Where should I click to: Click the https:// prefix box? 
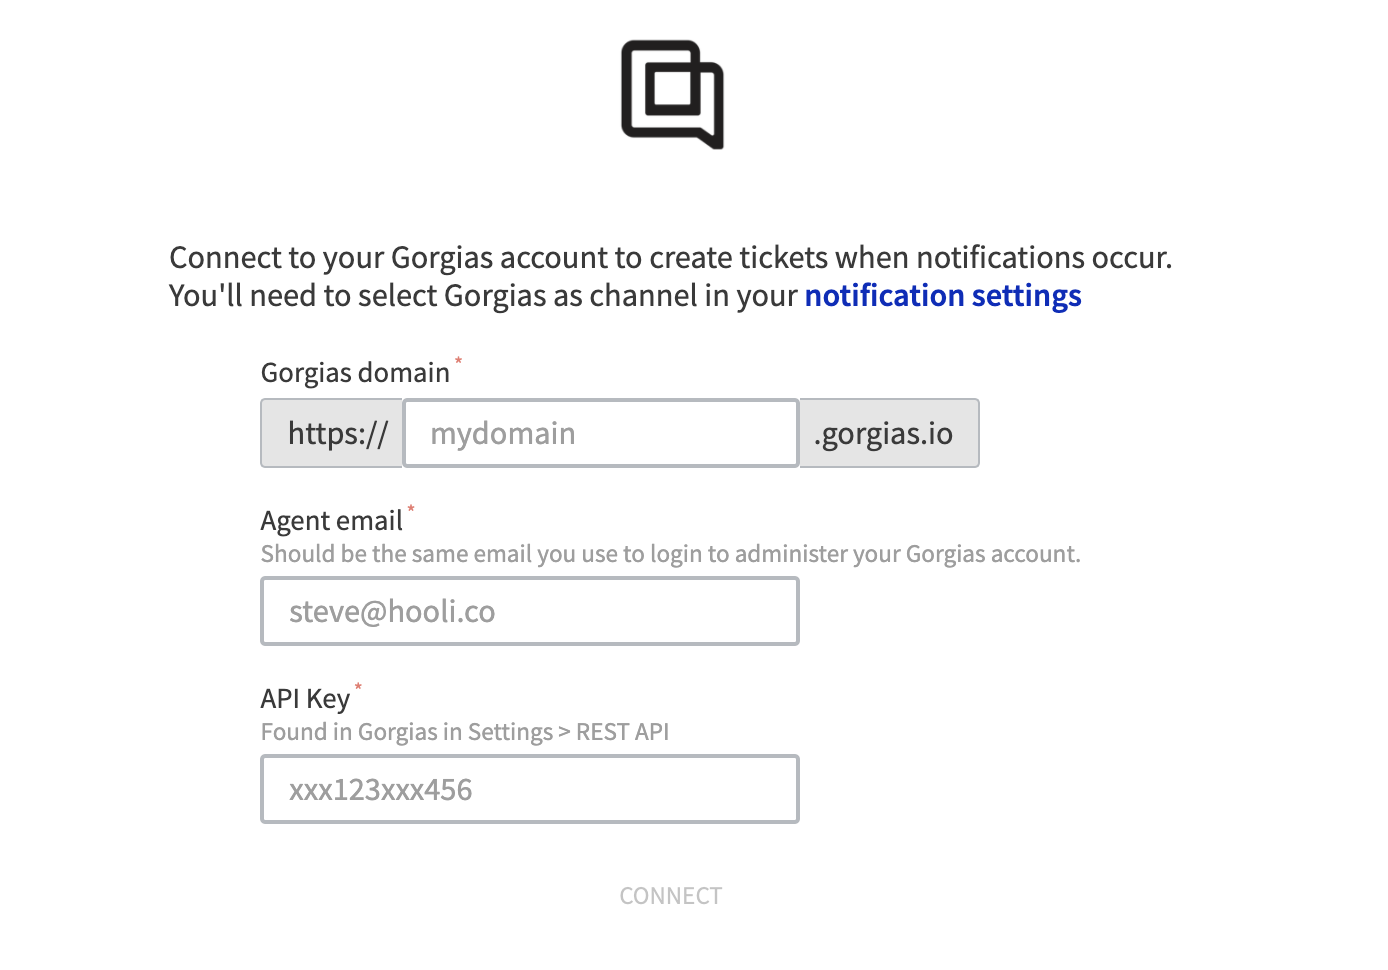click(x=332, y=433)
